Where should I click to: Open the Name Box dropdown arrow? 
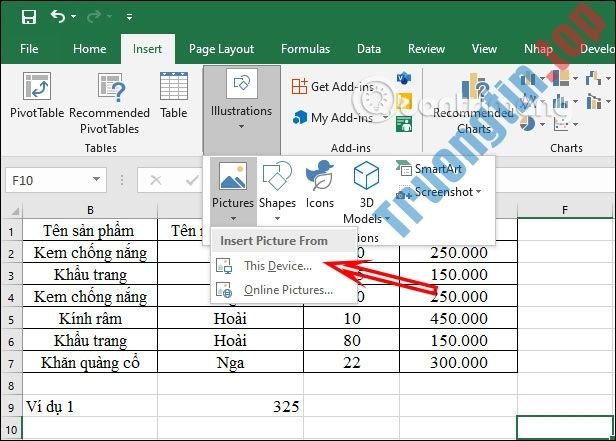pyautogui.click(x=96, y=179)
